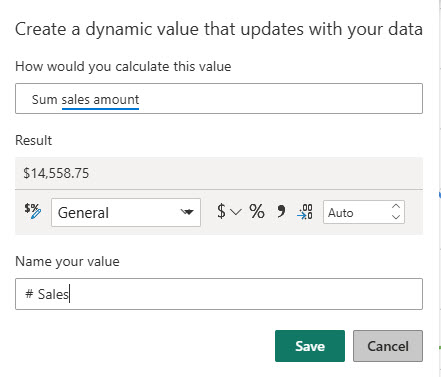Click the underlined sales amount text
The image size is (441, 377).
pos(100,99)
